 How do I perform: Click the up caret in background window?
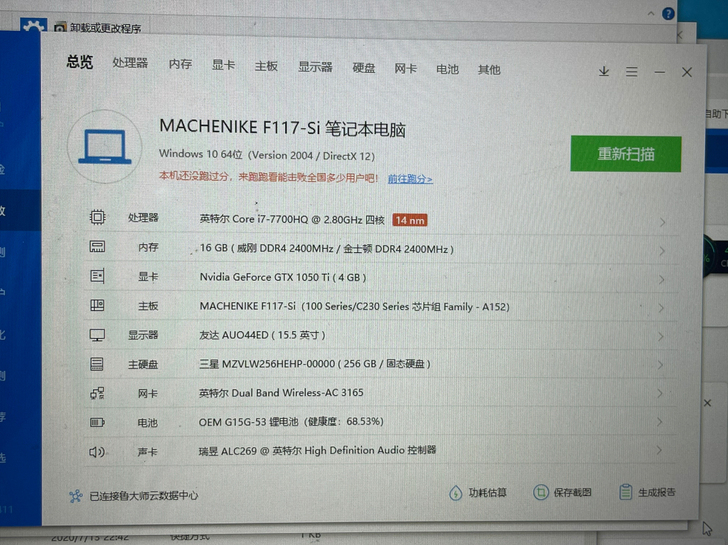pos(651,14)
